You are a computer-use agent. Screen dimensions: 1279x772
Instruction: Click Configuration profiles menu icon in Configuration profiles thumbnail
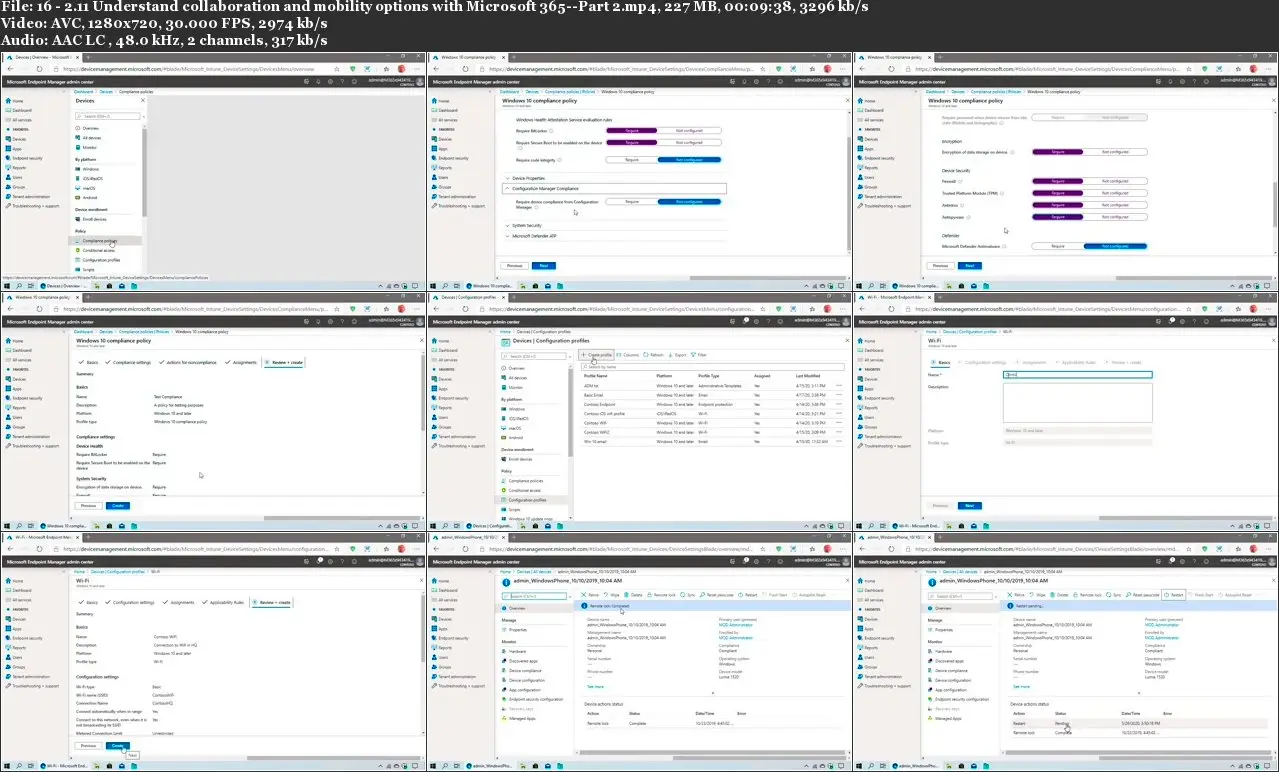[x=504, y=500]
